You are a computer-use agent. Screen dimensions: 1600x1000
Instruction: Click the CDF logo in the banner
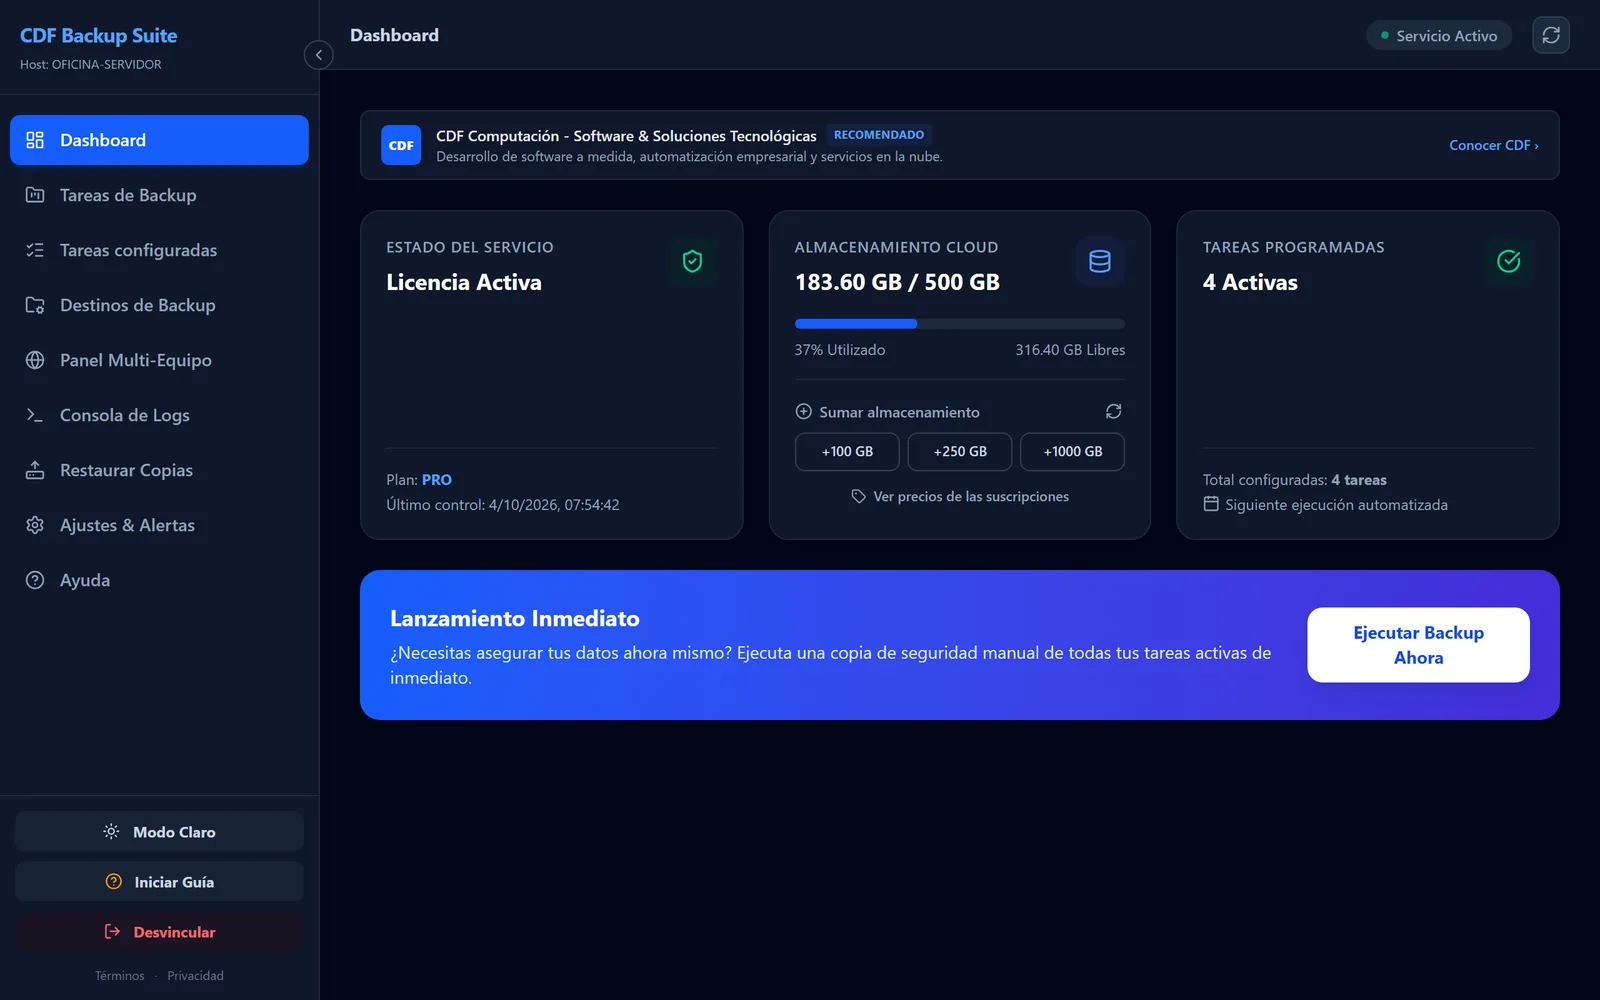pyautogui.click(x=401, y=145)
